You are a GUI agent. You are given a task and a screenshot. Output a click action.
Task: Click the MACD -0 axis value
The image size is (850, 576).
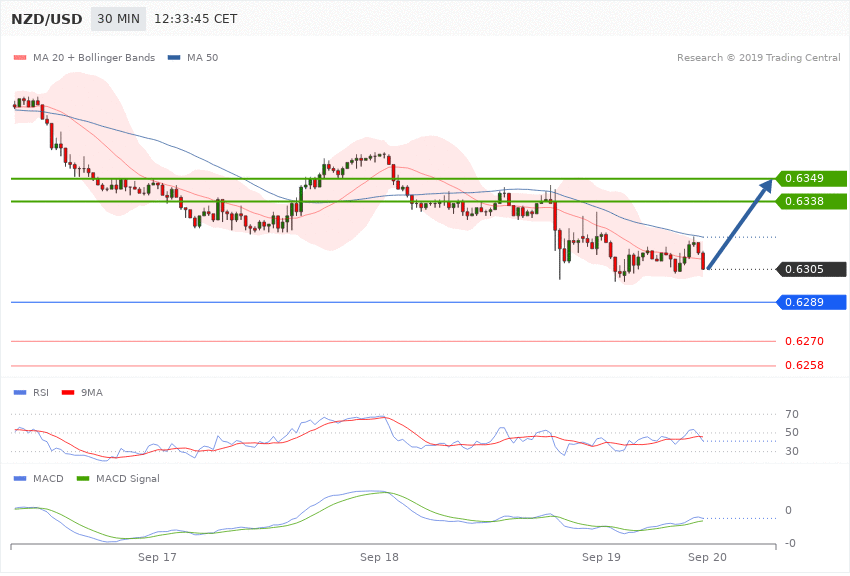pos(790,543)
